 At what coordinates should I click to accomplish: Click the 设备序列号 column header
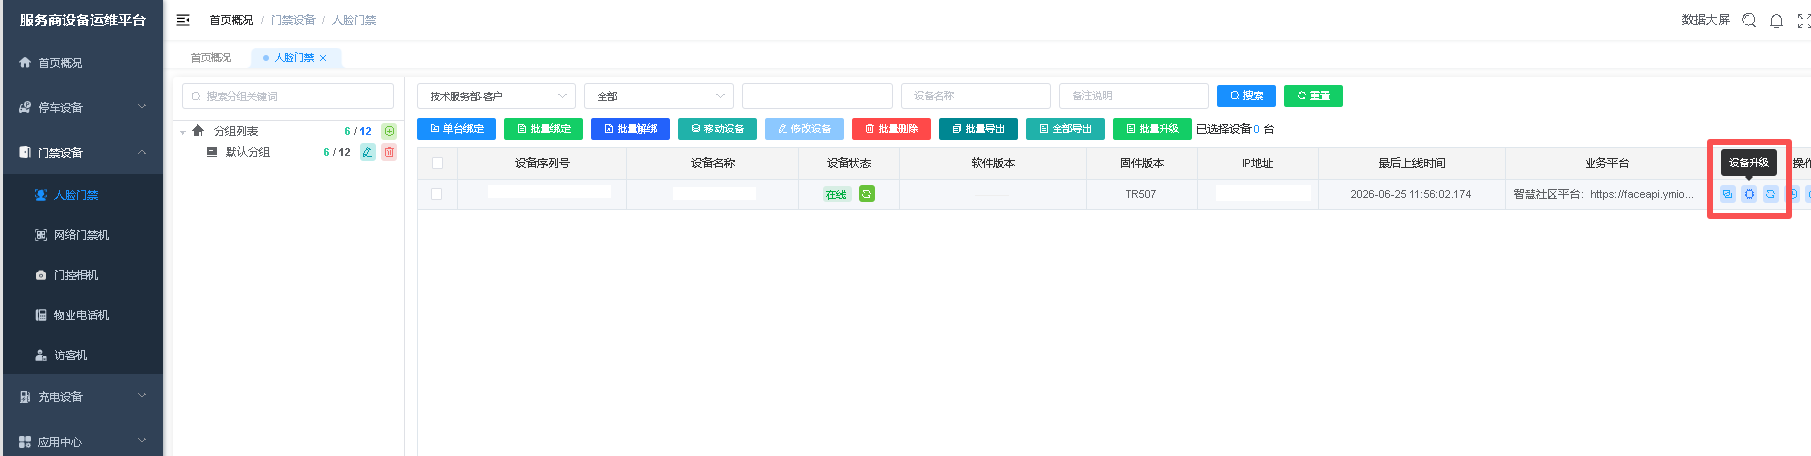tap(542, 163)
